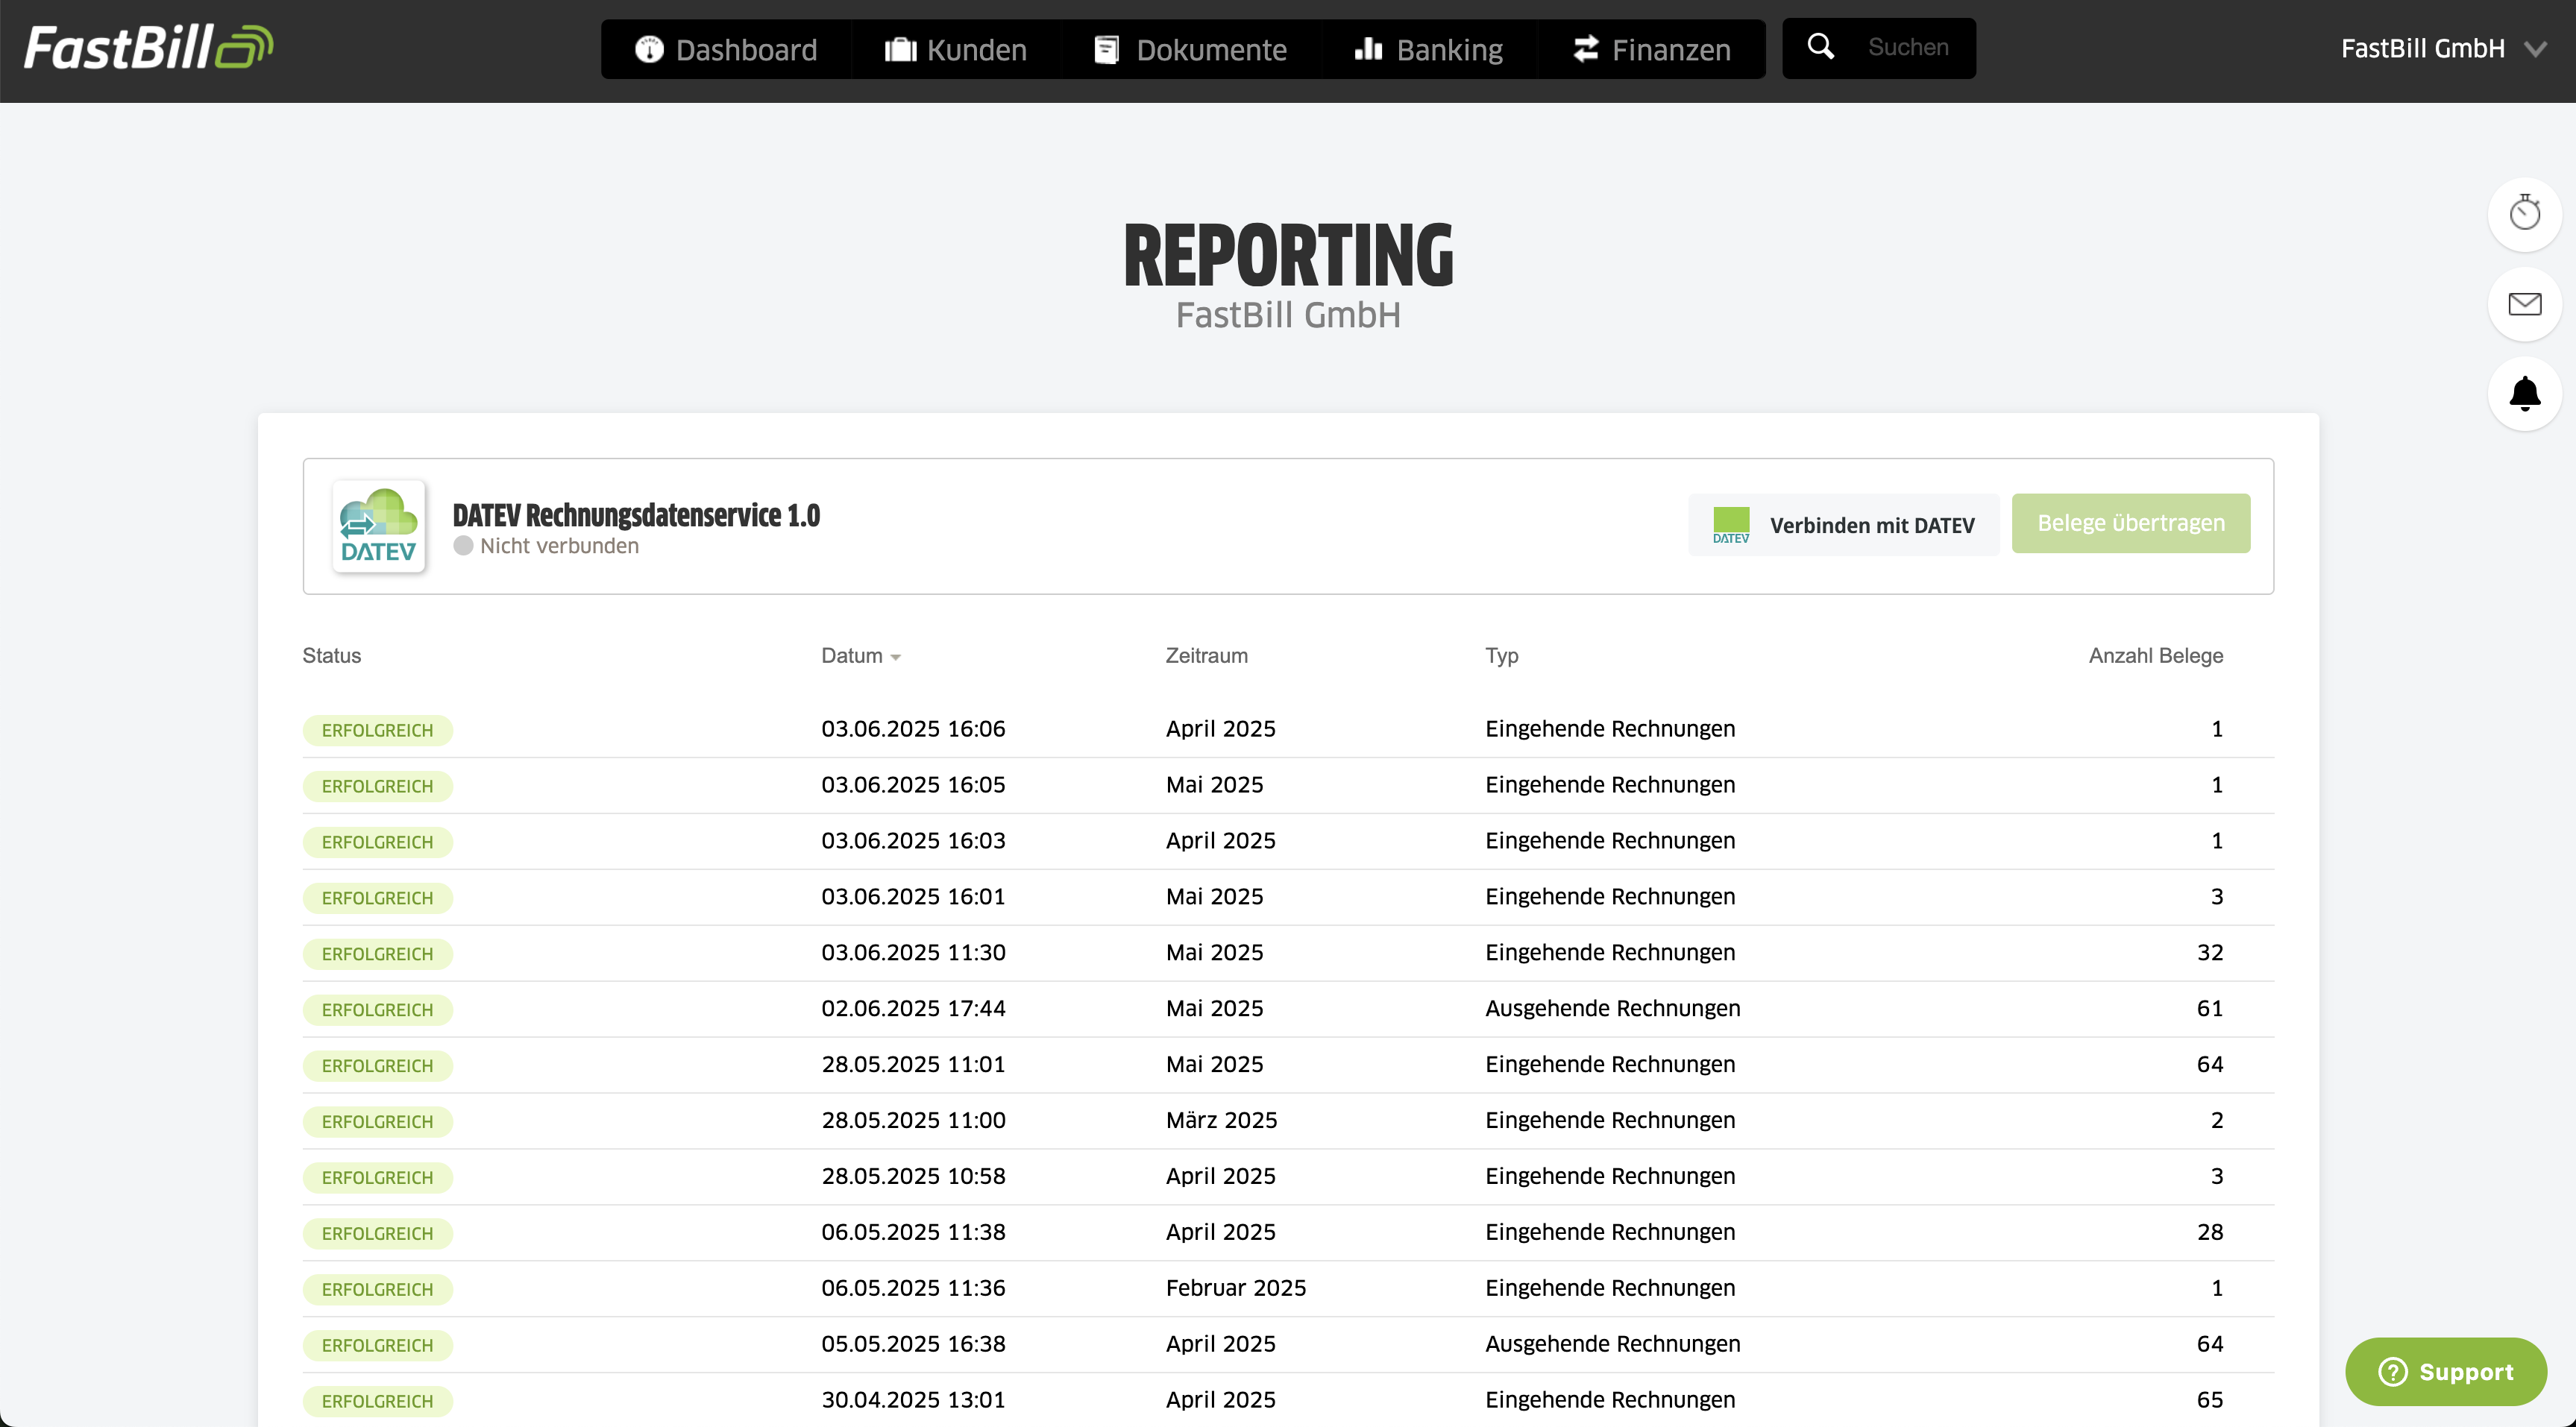Screen dimensions: 2576x1427
Task: Click Februar 2025 period cell
Action: pos(1235,1289)
